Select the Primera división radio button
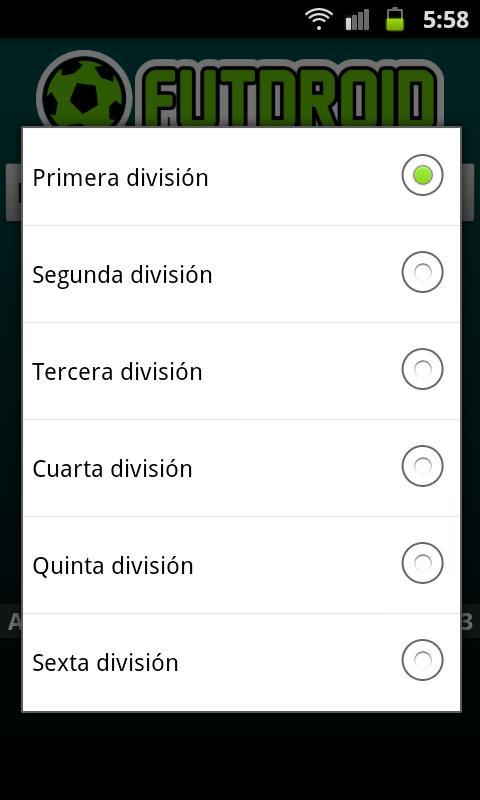The image size is (480, 800). tap(422, 175)
